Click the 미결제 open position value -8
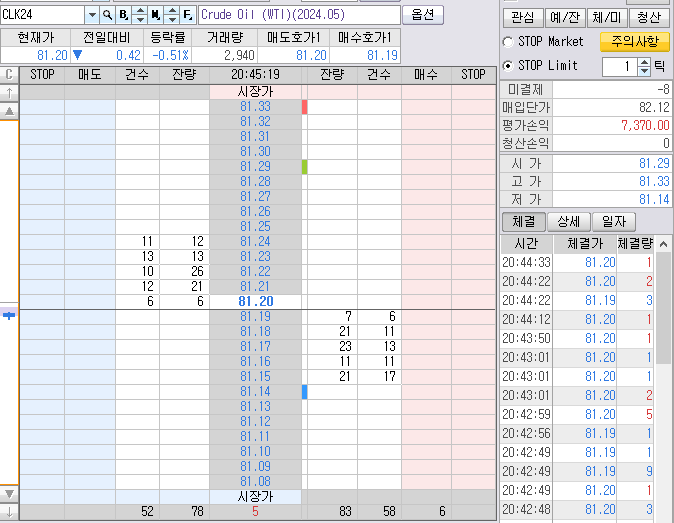This screenshot has width=674, height=523. pos(611,89)
